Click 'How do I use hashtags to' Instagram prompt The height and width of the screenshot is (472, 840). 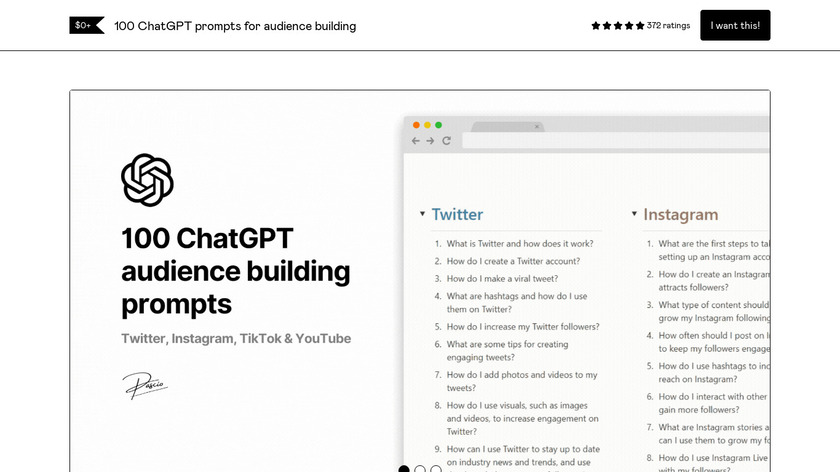point(714,372)
